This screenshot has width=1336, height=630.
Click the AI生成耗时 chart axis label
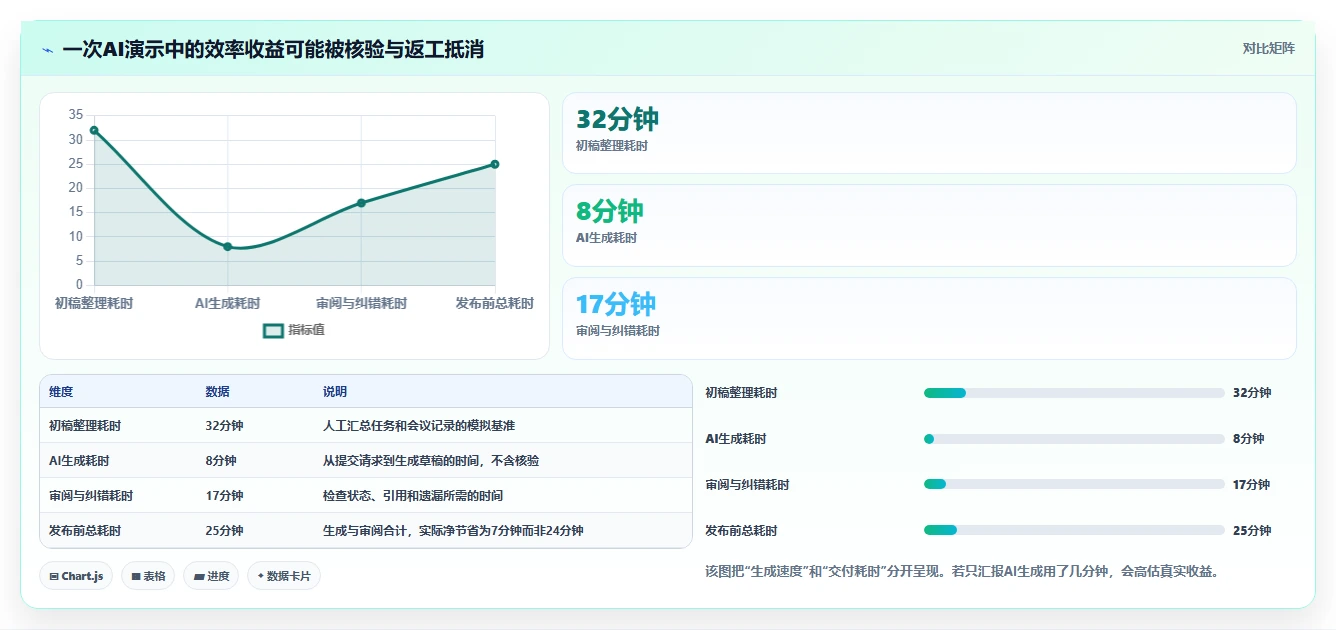click(x=228, y=303)
